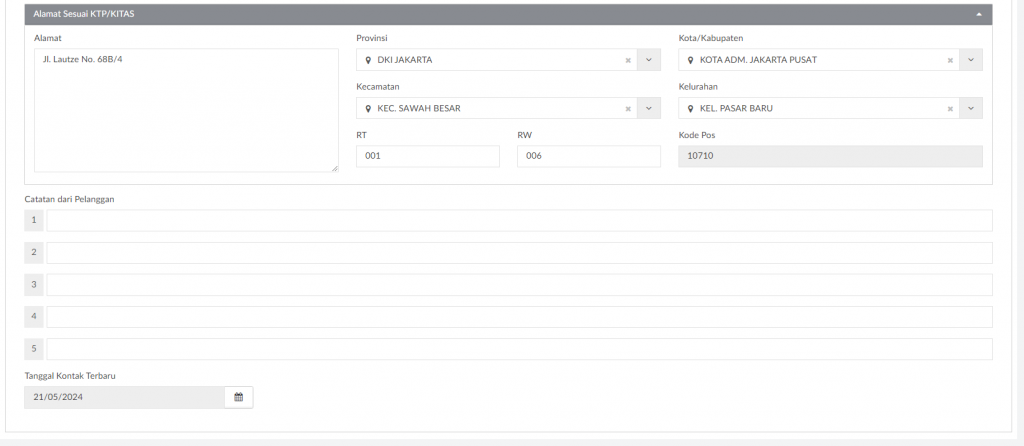Click customer note field number 4
This screenshot has width=1024, height=446.
[519, 317]
